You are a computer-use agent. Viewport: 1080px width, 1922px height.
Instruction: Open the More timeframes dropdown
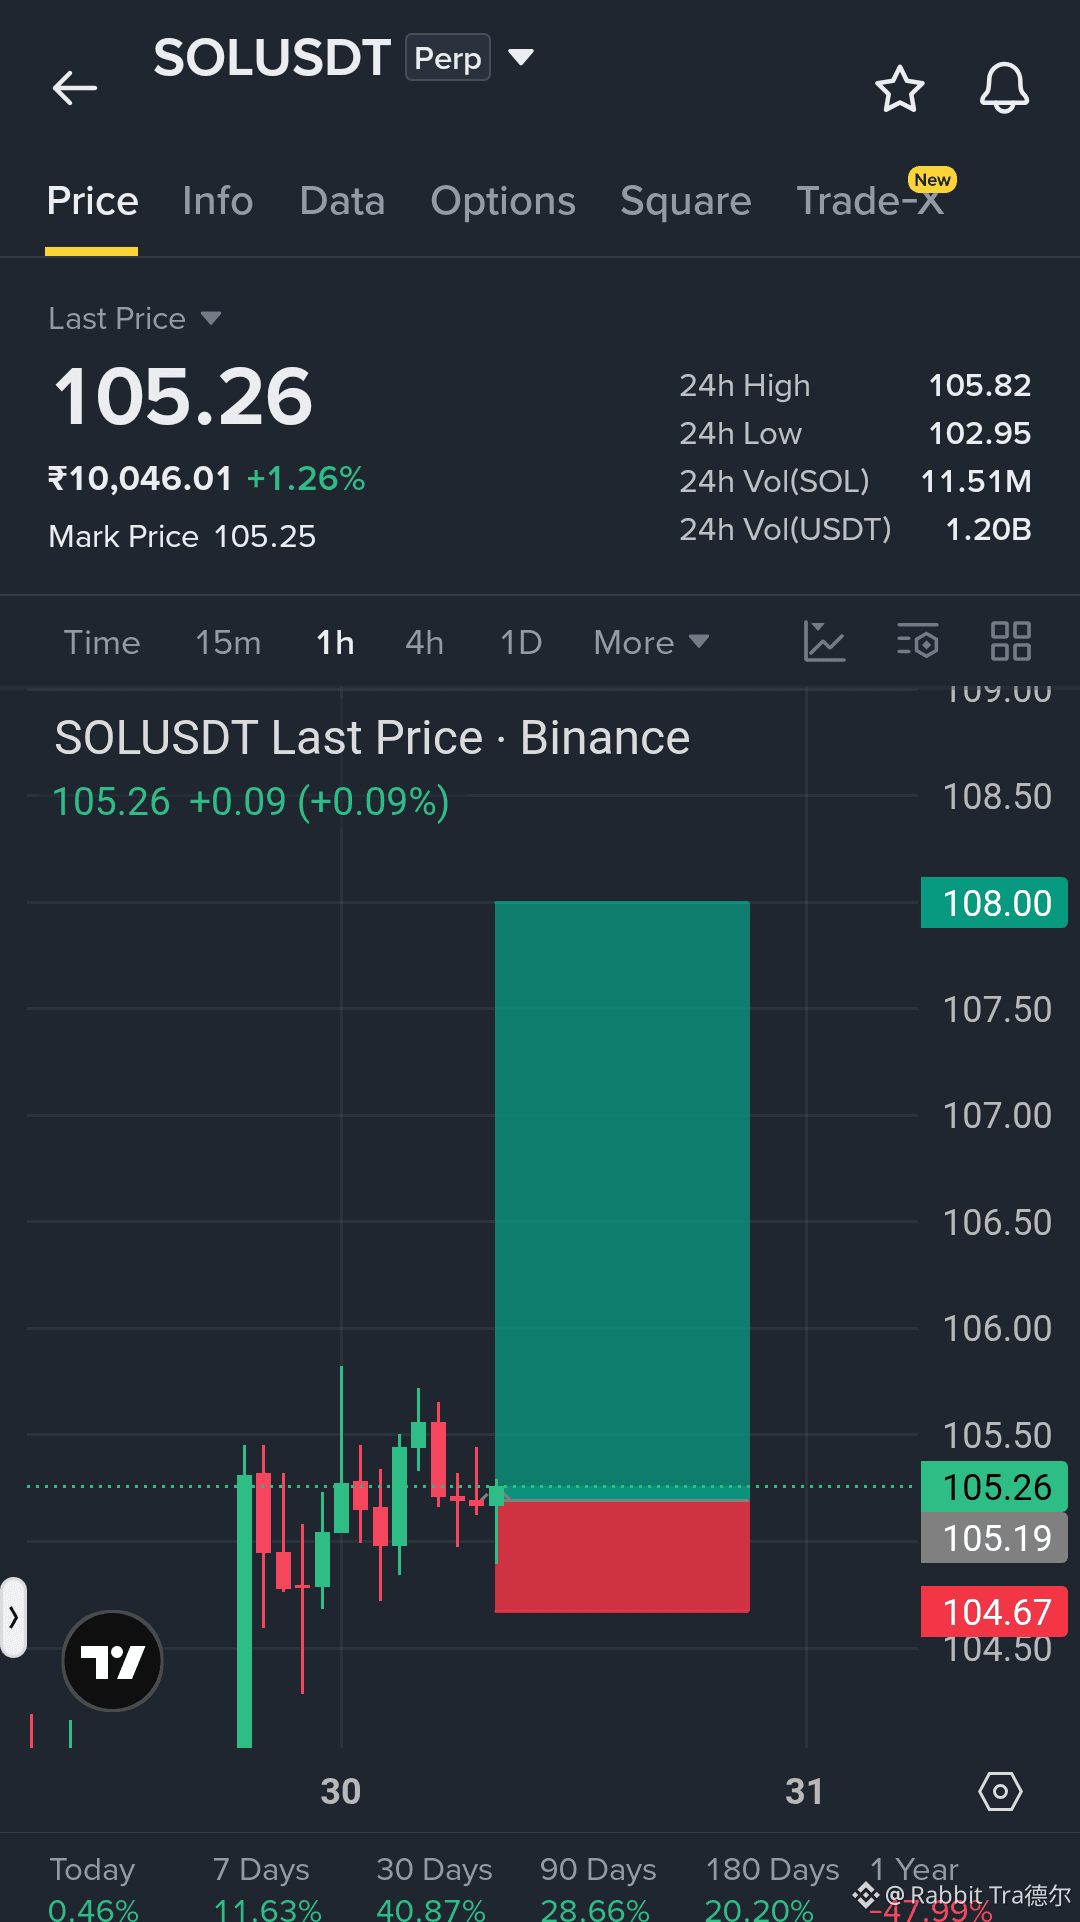651,642
